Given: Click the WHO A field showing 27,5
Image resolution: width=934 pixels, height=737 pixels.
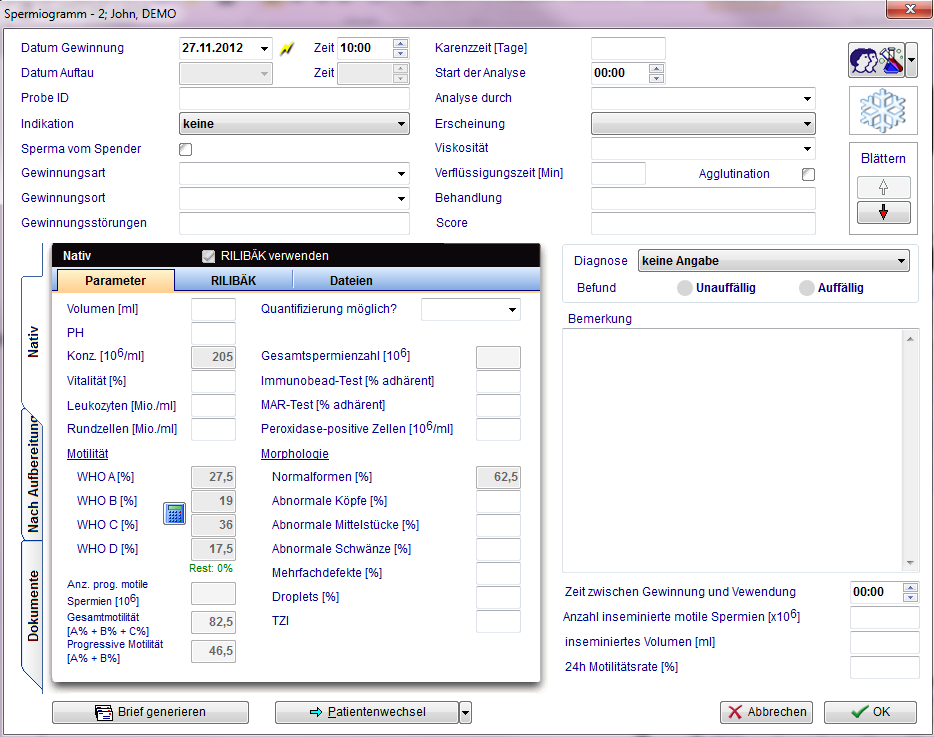Looking at the screenshot, I should pyautogui.click(x=213, y=477).
